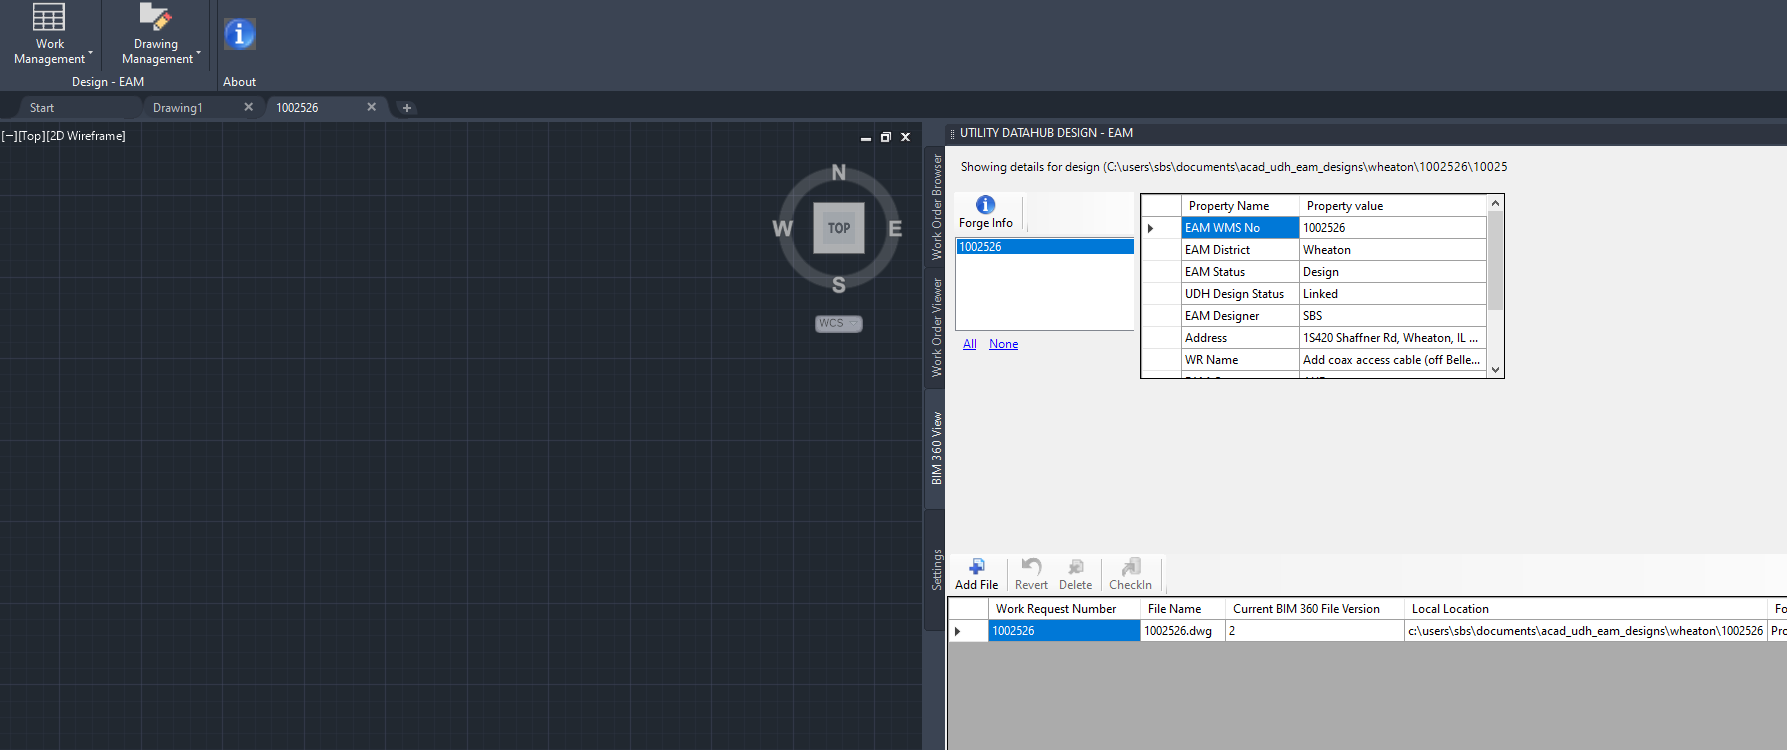Close the 1002526 drawing tab
The width and height of the screenshot is (1787, 750).
[x=372, y=107]
